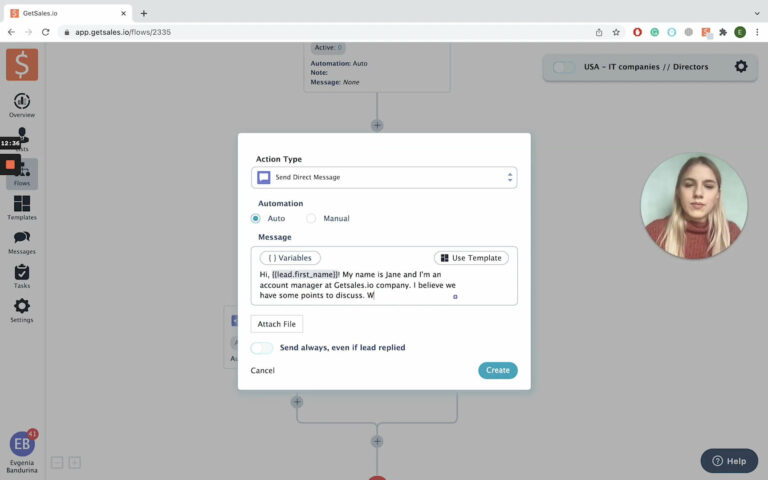This screenshot has height=480, width=768.
Task: Open Chrome three-dot menu
Action: [757, 32]
